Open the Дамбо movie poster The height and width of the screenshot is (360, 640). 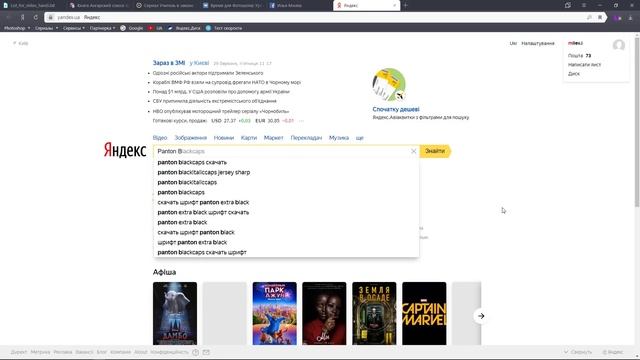pos(175,313)
